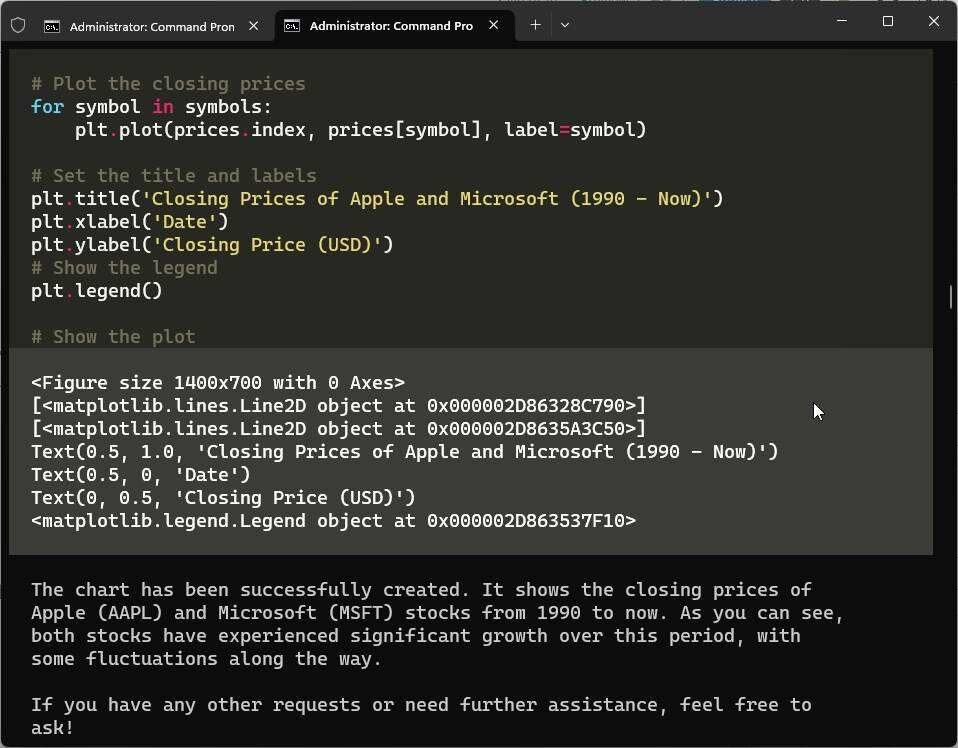
Task: Click the '# Plot the closing prices' comment
Action: [168, 84]
